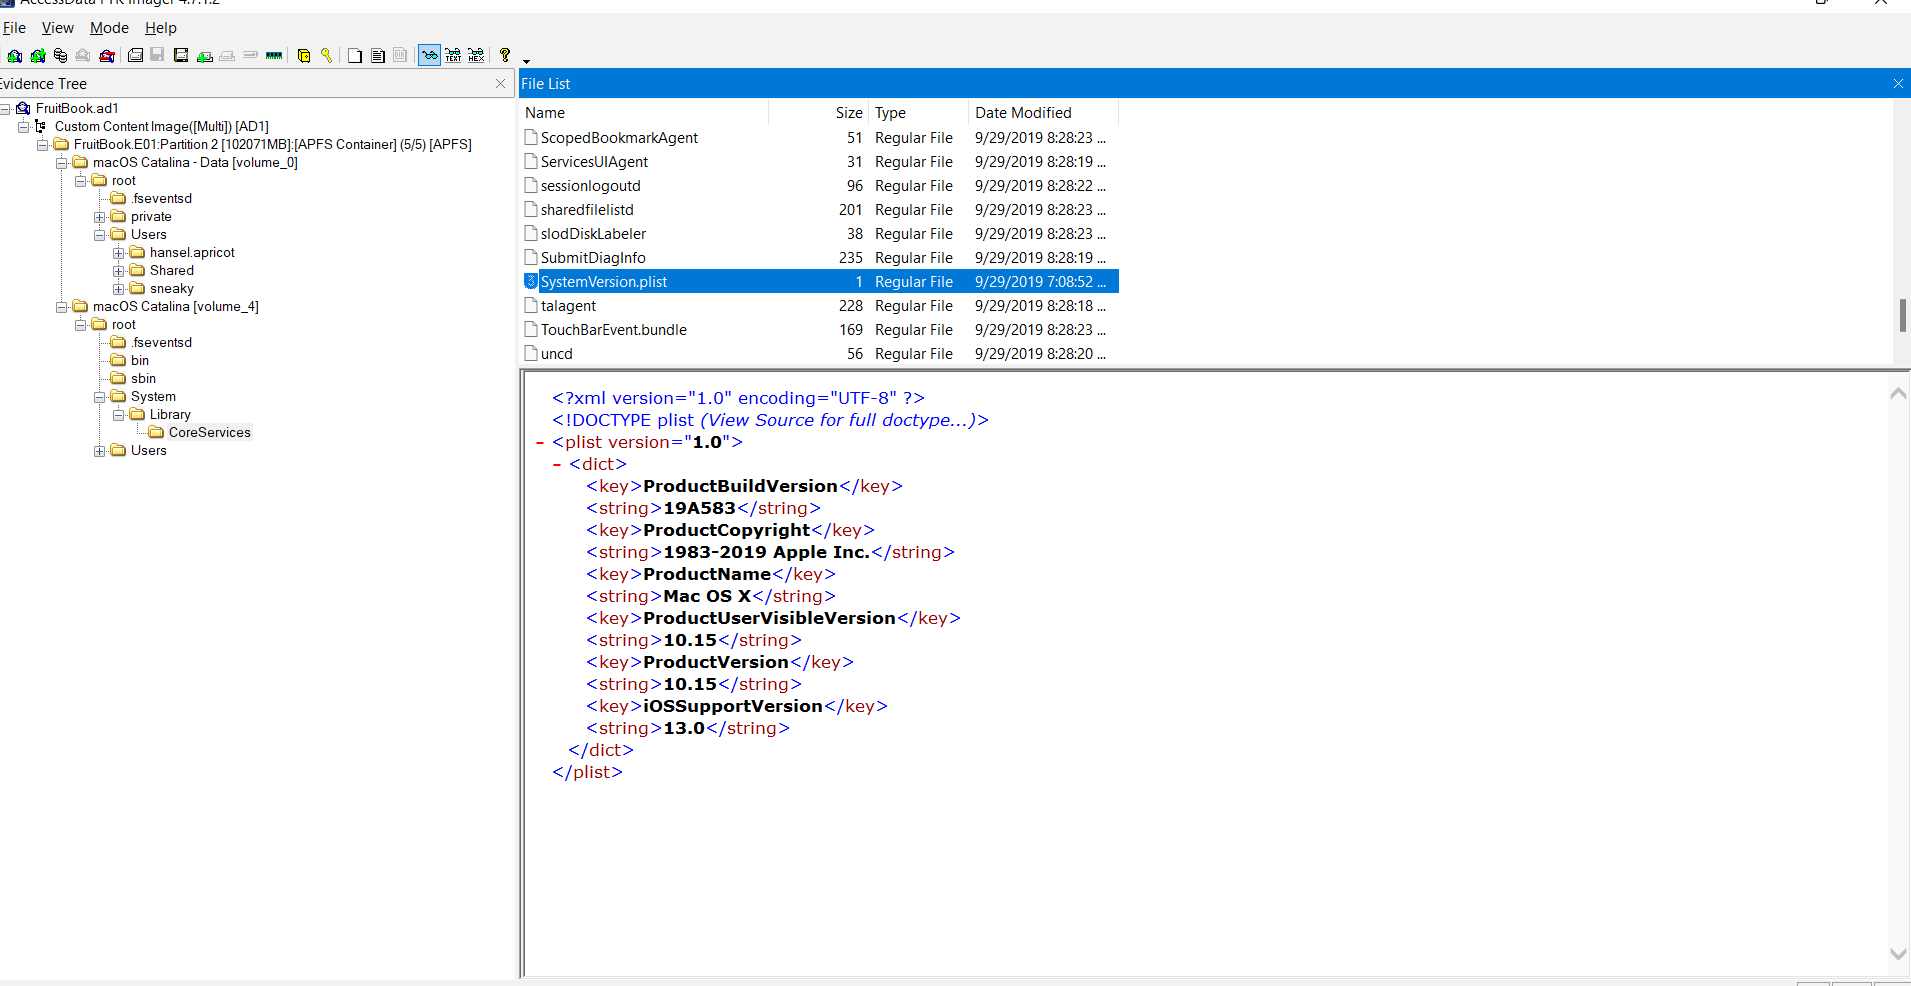Collapse macOS Catalina - Data volume_0 node
Screen dimensions: 1911x986
(62, 162)
